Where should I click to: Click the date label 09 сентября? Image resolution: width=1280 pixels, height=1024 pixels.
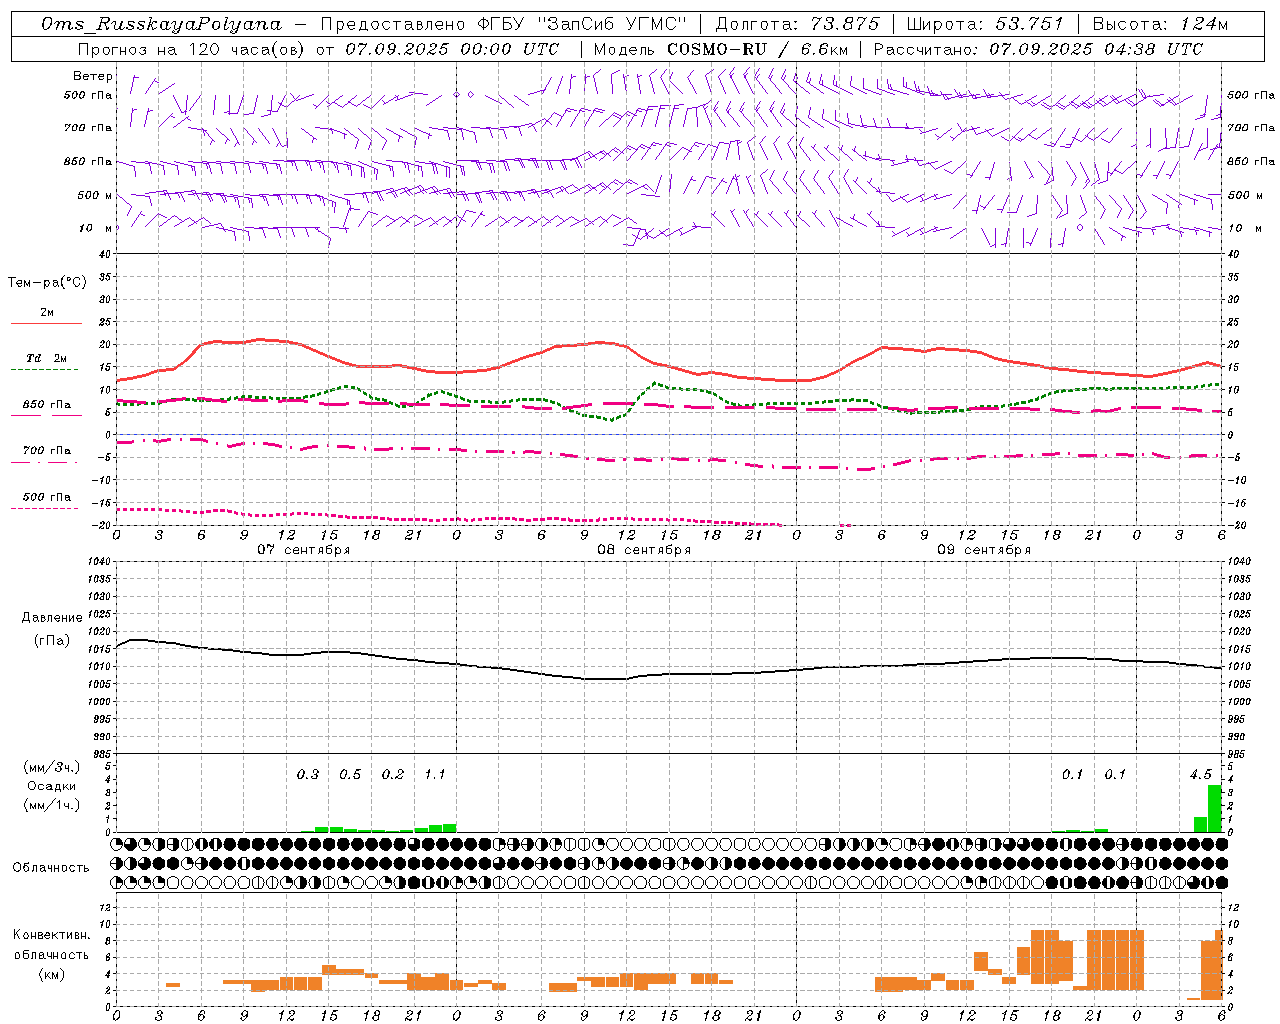pyautogui.click(x=984, y=550)
